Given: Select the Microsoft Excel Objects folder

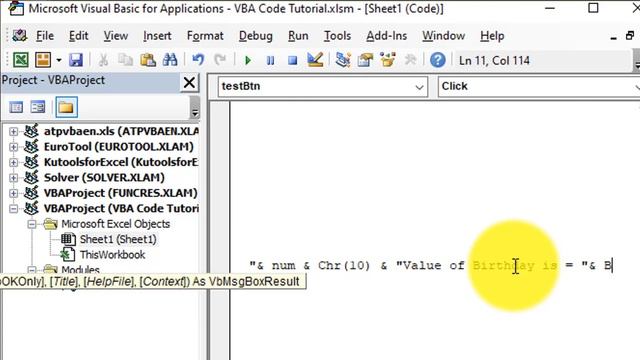Looking at the screenshot, I should click(116, 224).
